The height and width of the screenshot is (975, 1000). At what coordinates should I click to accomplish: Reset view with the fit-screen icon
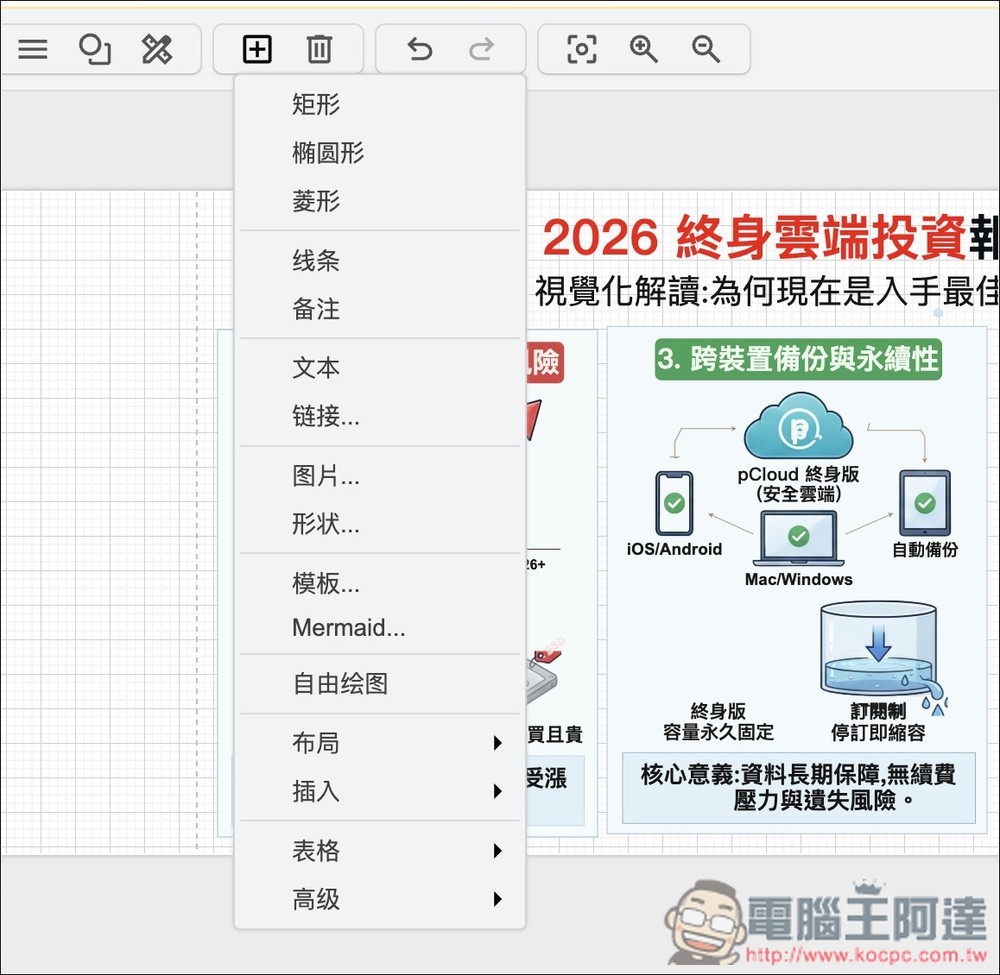pos(581,49)
